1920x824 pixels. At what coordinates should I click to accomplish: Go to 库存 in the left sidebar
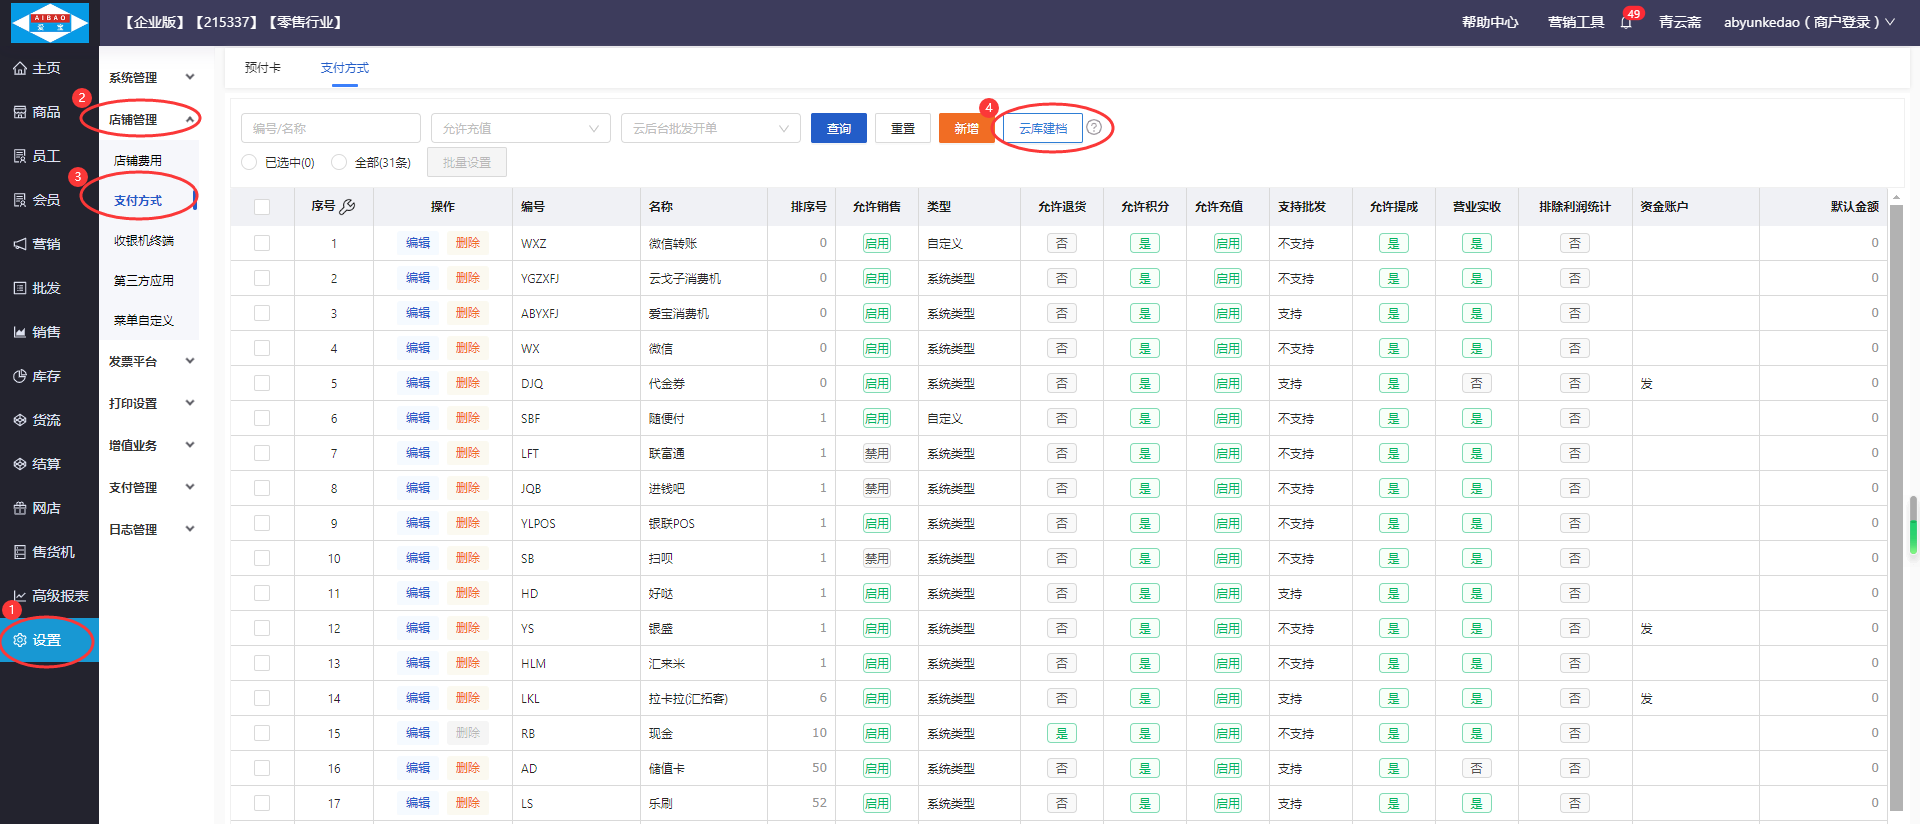37,376
